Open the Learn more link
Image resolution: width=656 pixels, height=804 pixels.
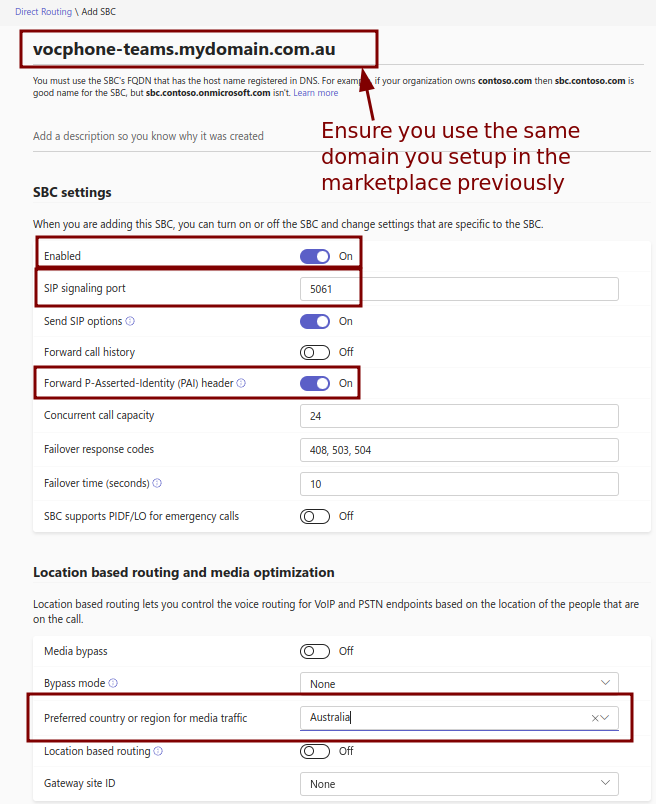click(x=315, y=93)
